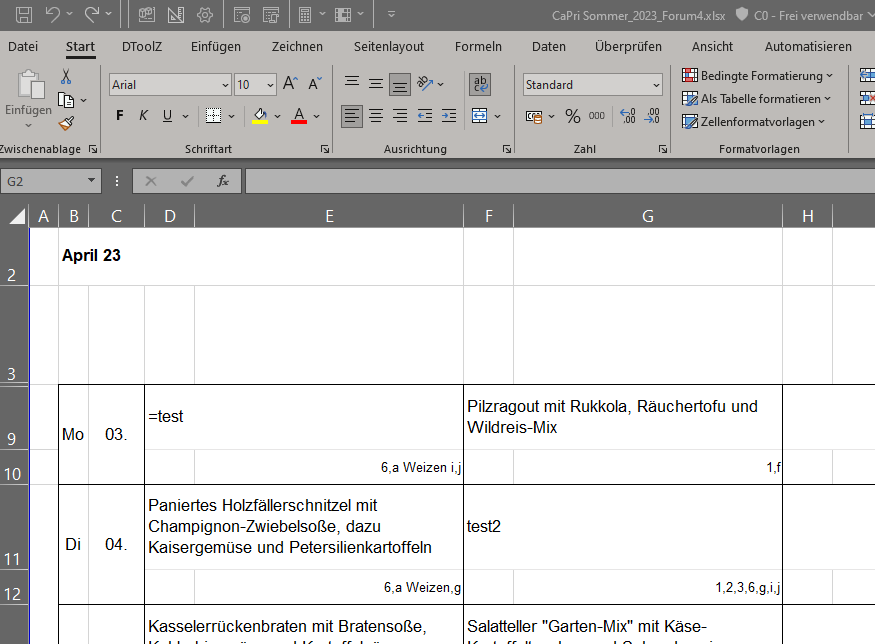Apply the red font color
The height and width of the screenshot is (644, 875).
coord(299,116)
